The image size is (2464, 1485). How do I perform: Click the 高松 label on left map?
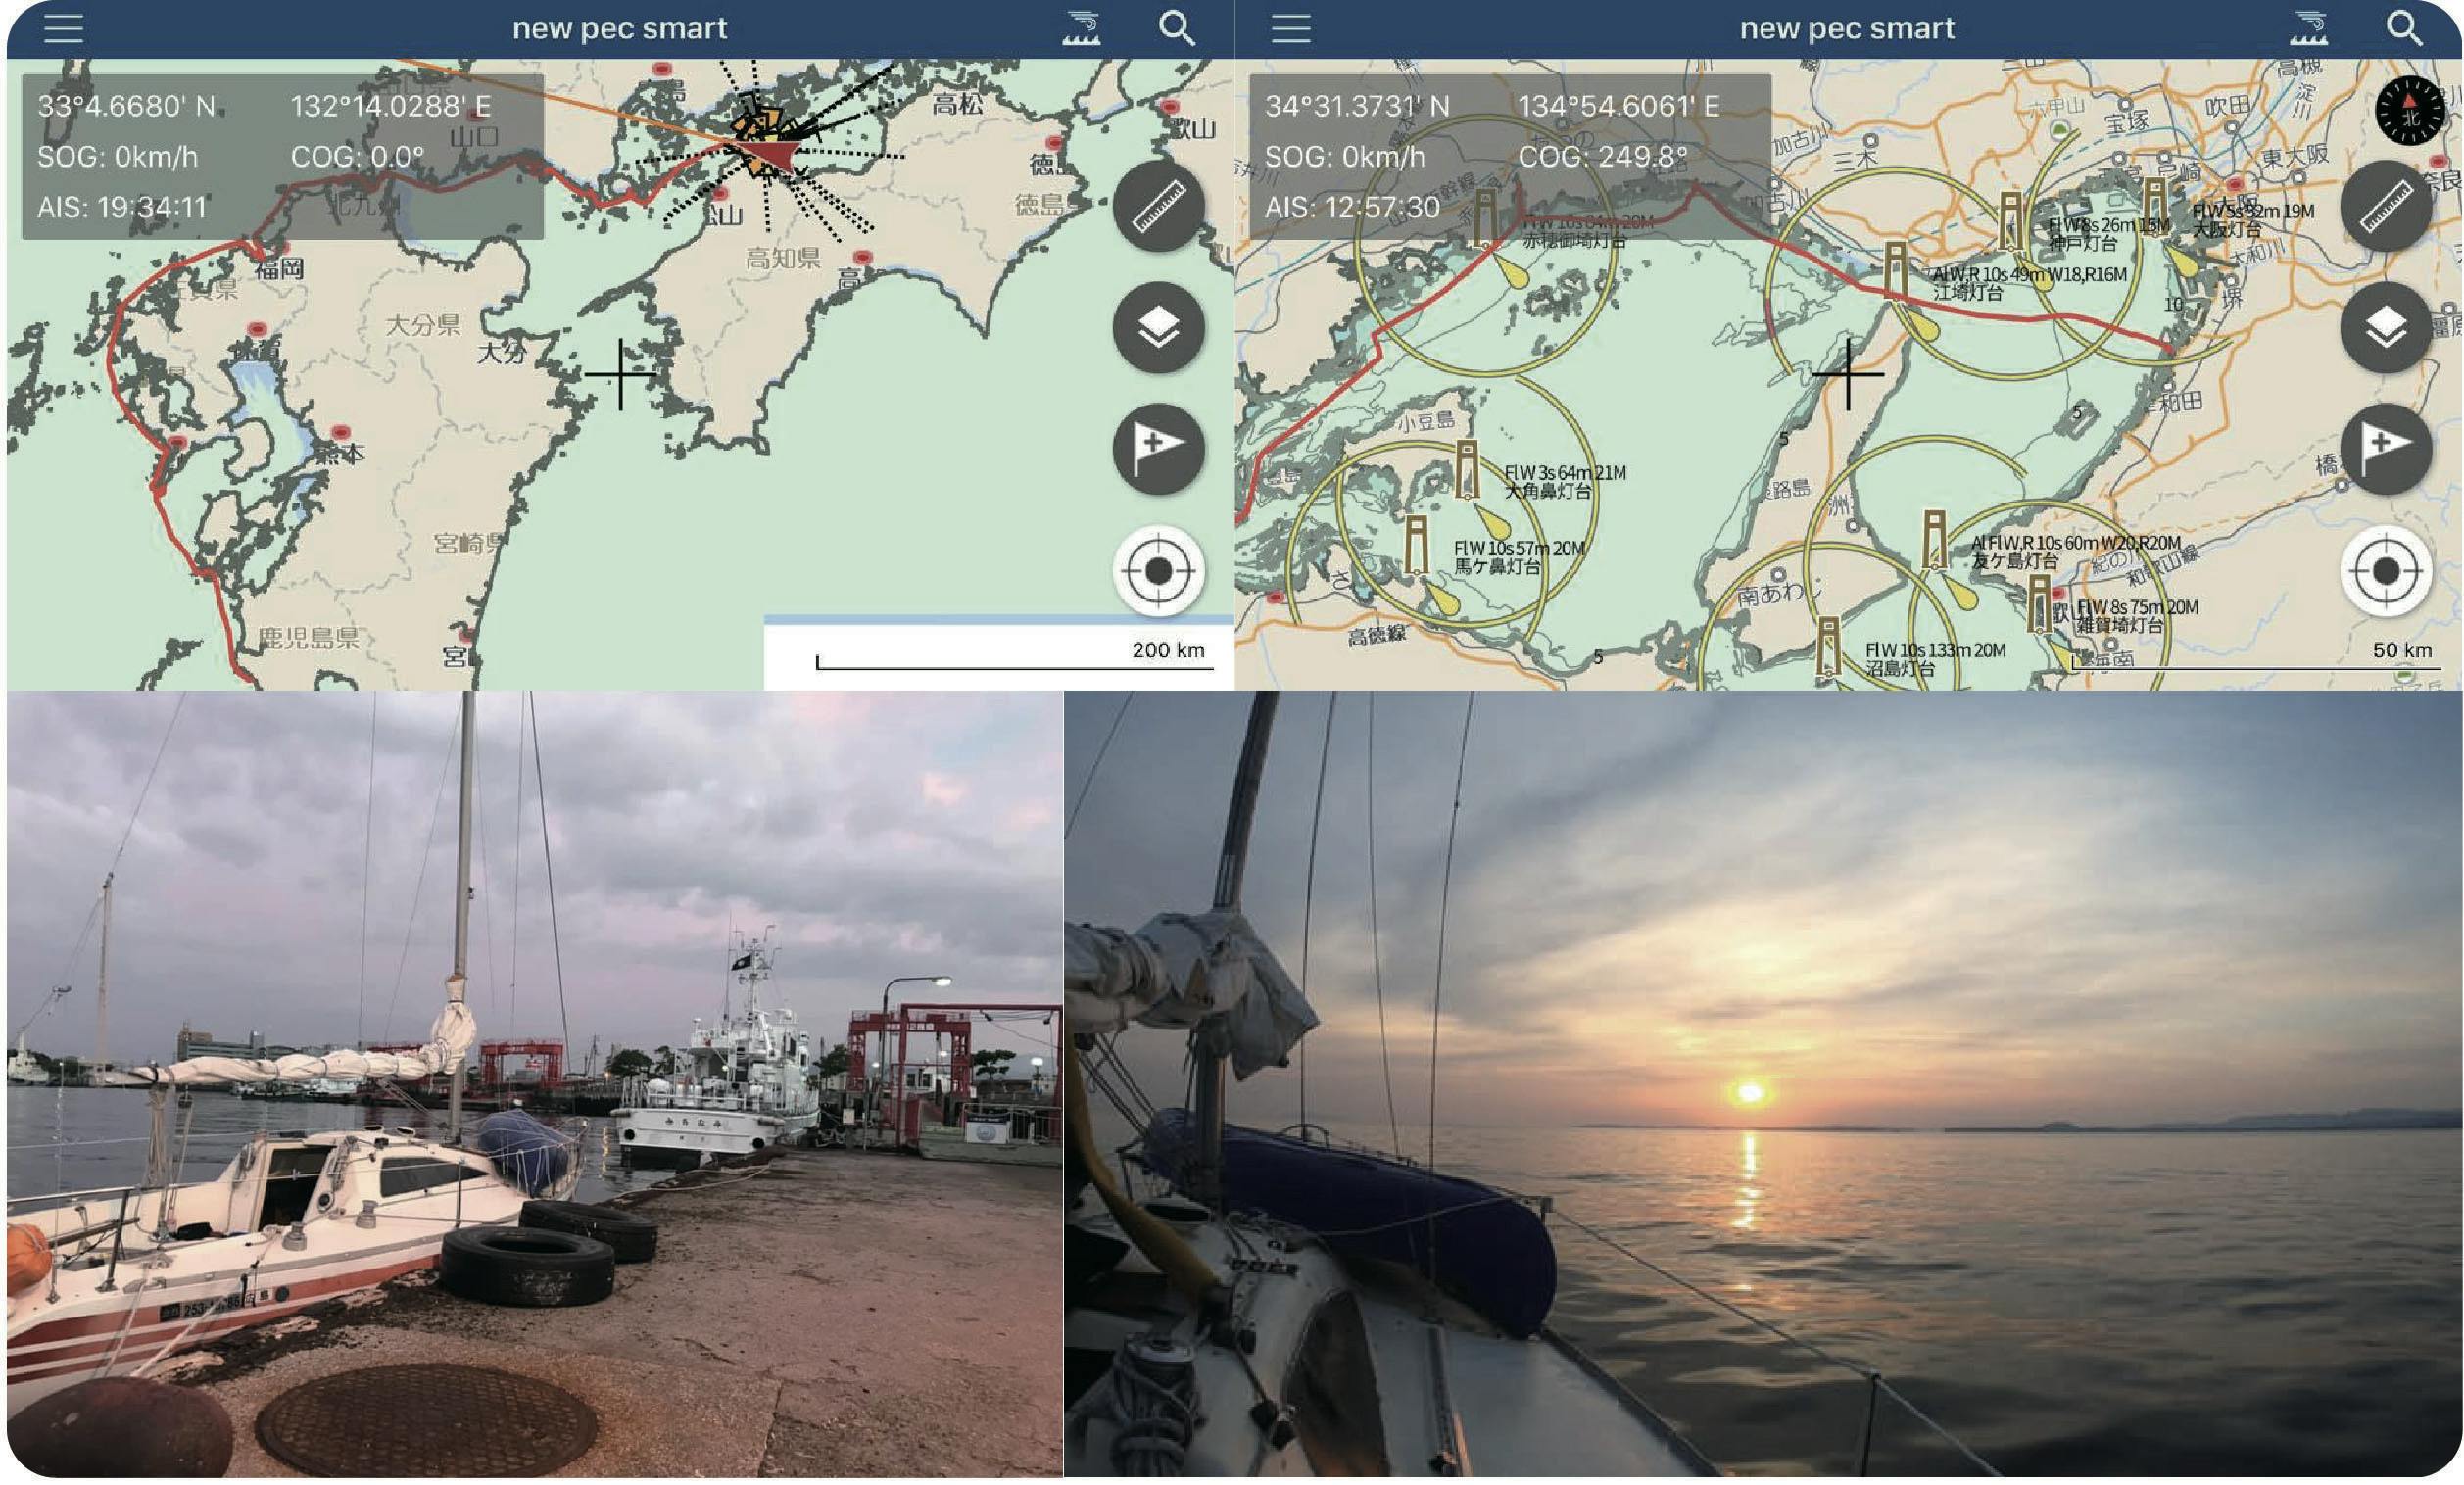point(957,103)
